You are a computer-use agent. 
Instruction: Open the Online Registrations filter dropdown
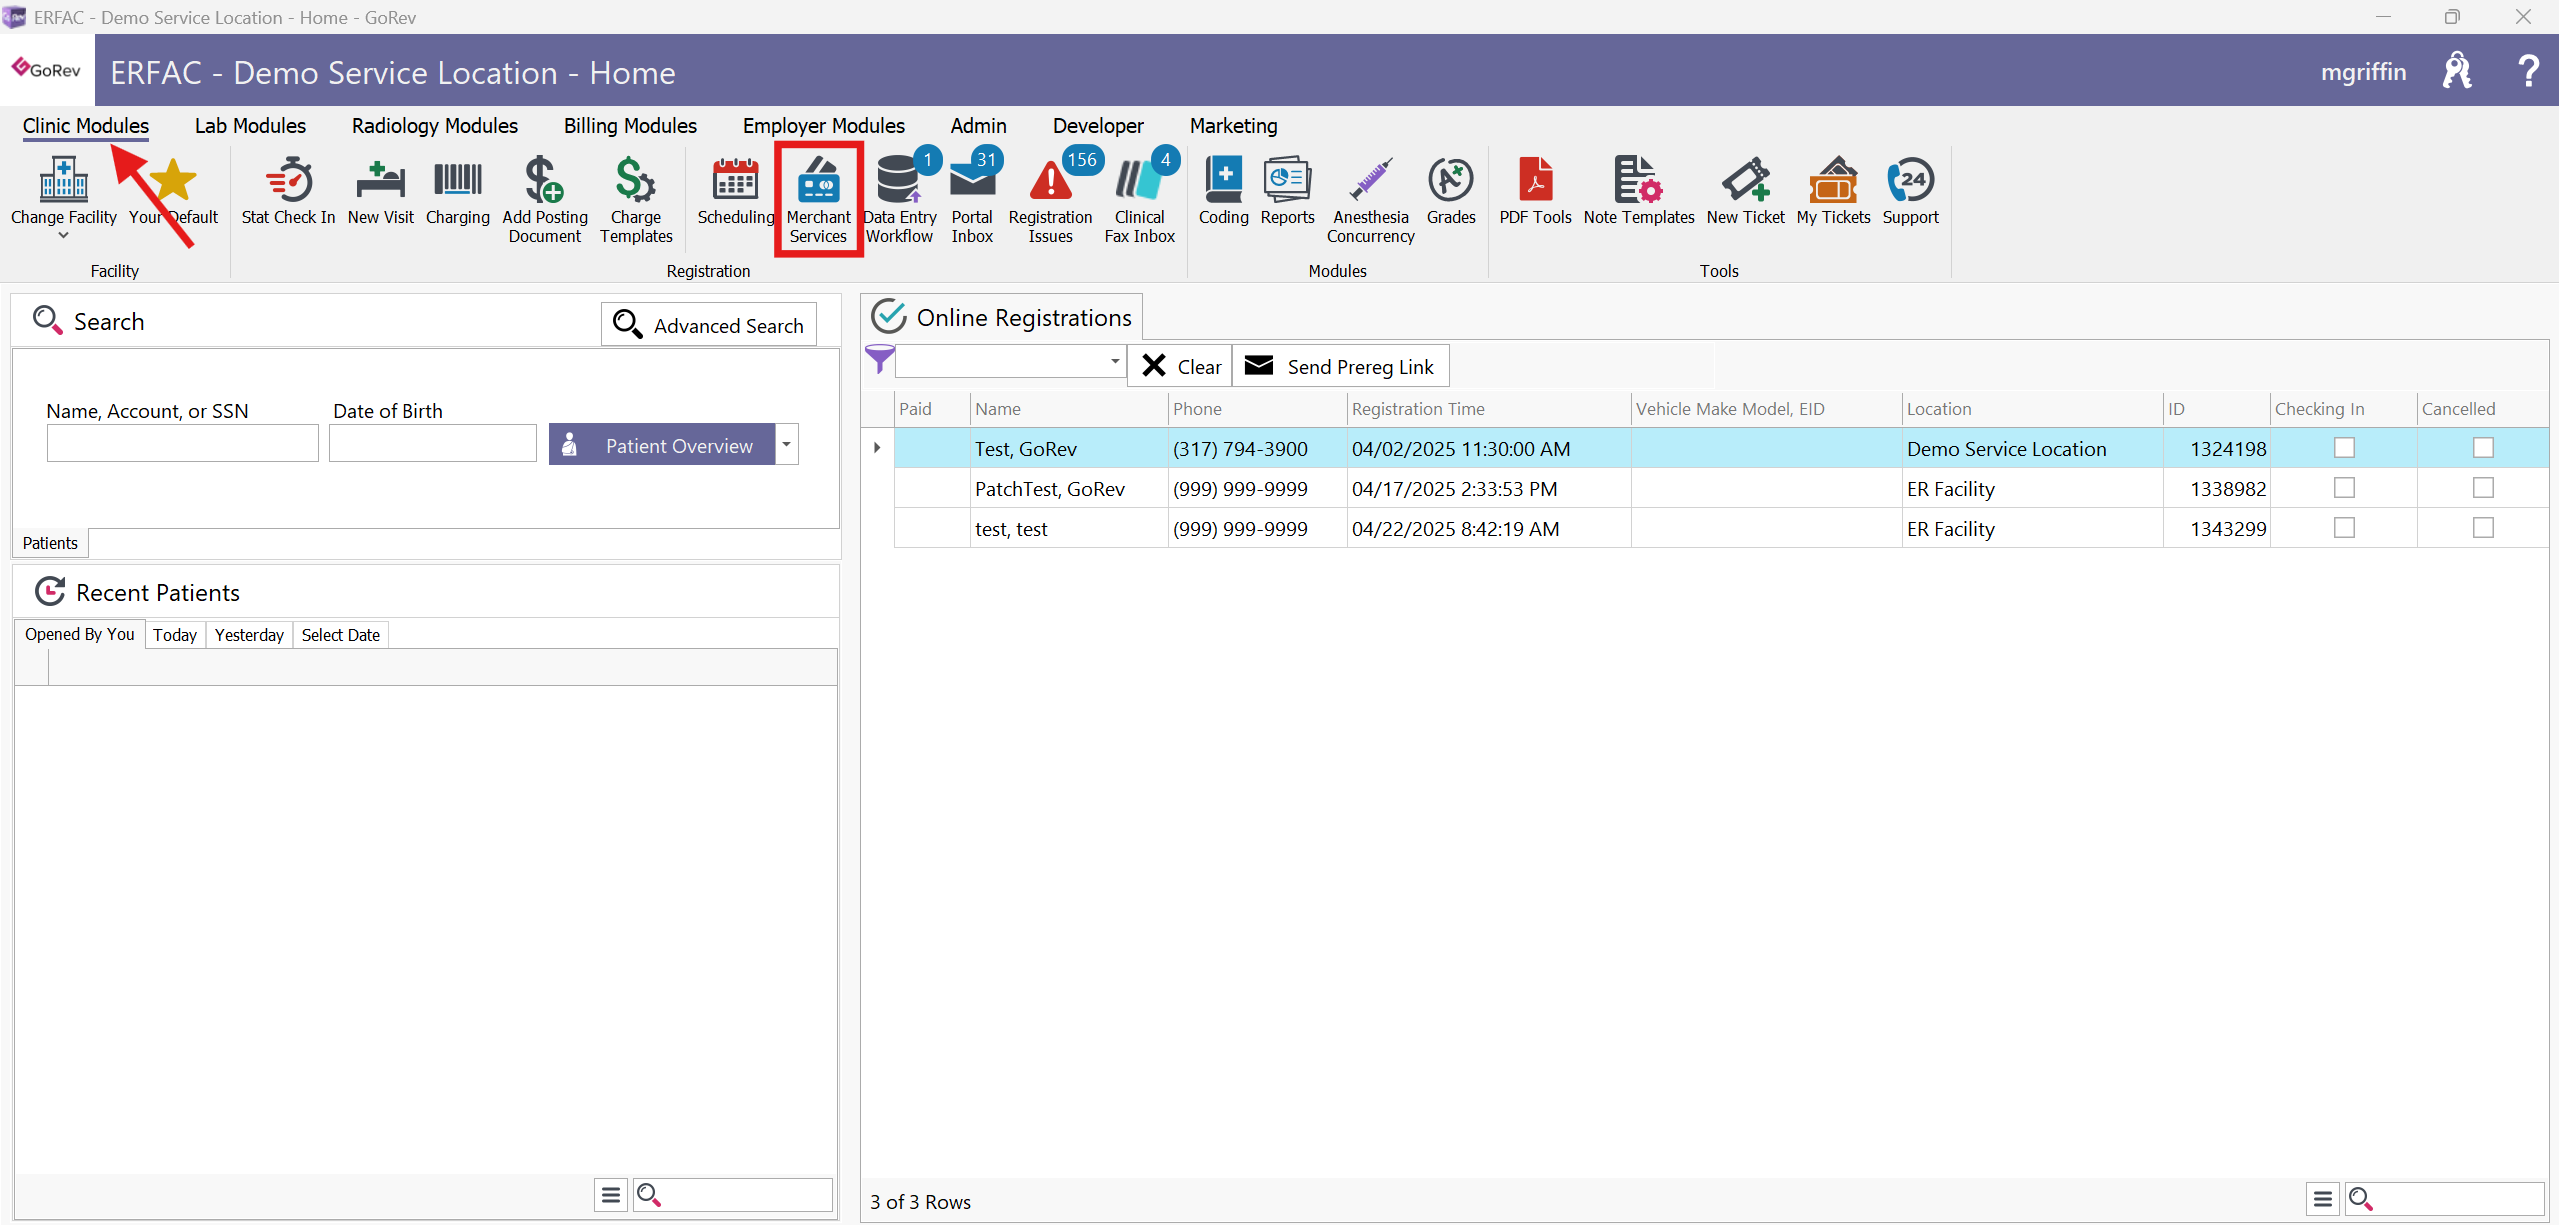tap(1114, 361)
